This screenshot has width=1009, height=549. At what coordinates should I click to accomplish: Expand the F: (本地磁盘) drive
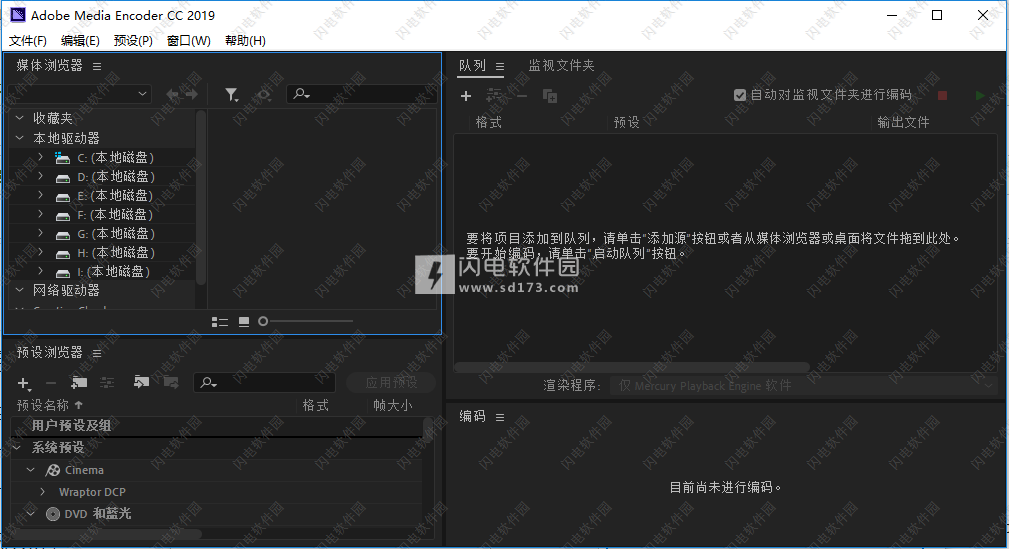41,214
